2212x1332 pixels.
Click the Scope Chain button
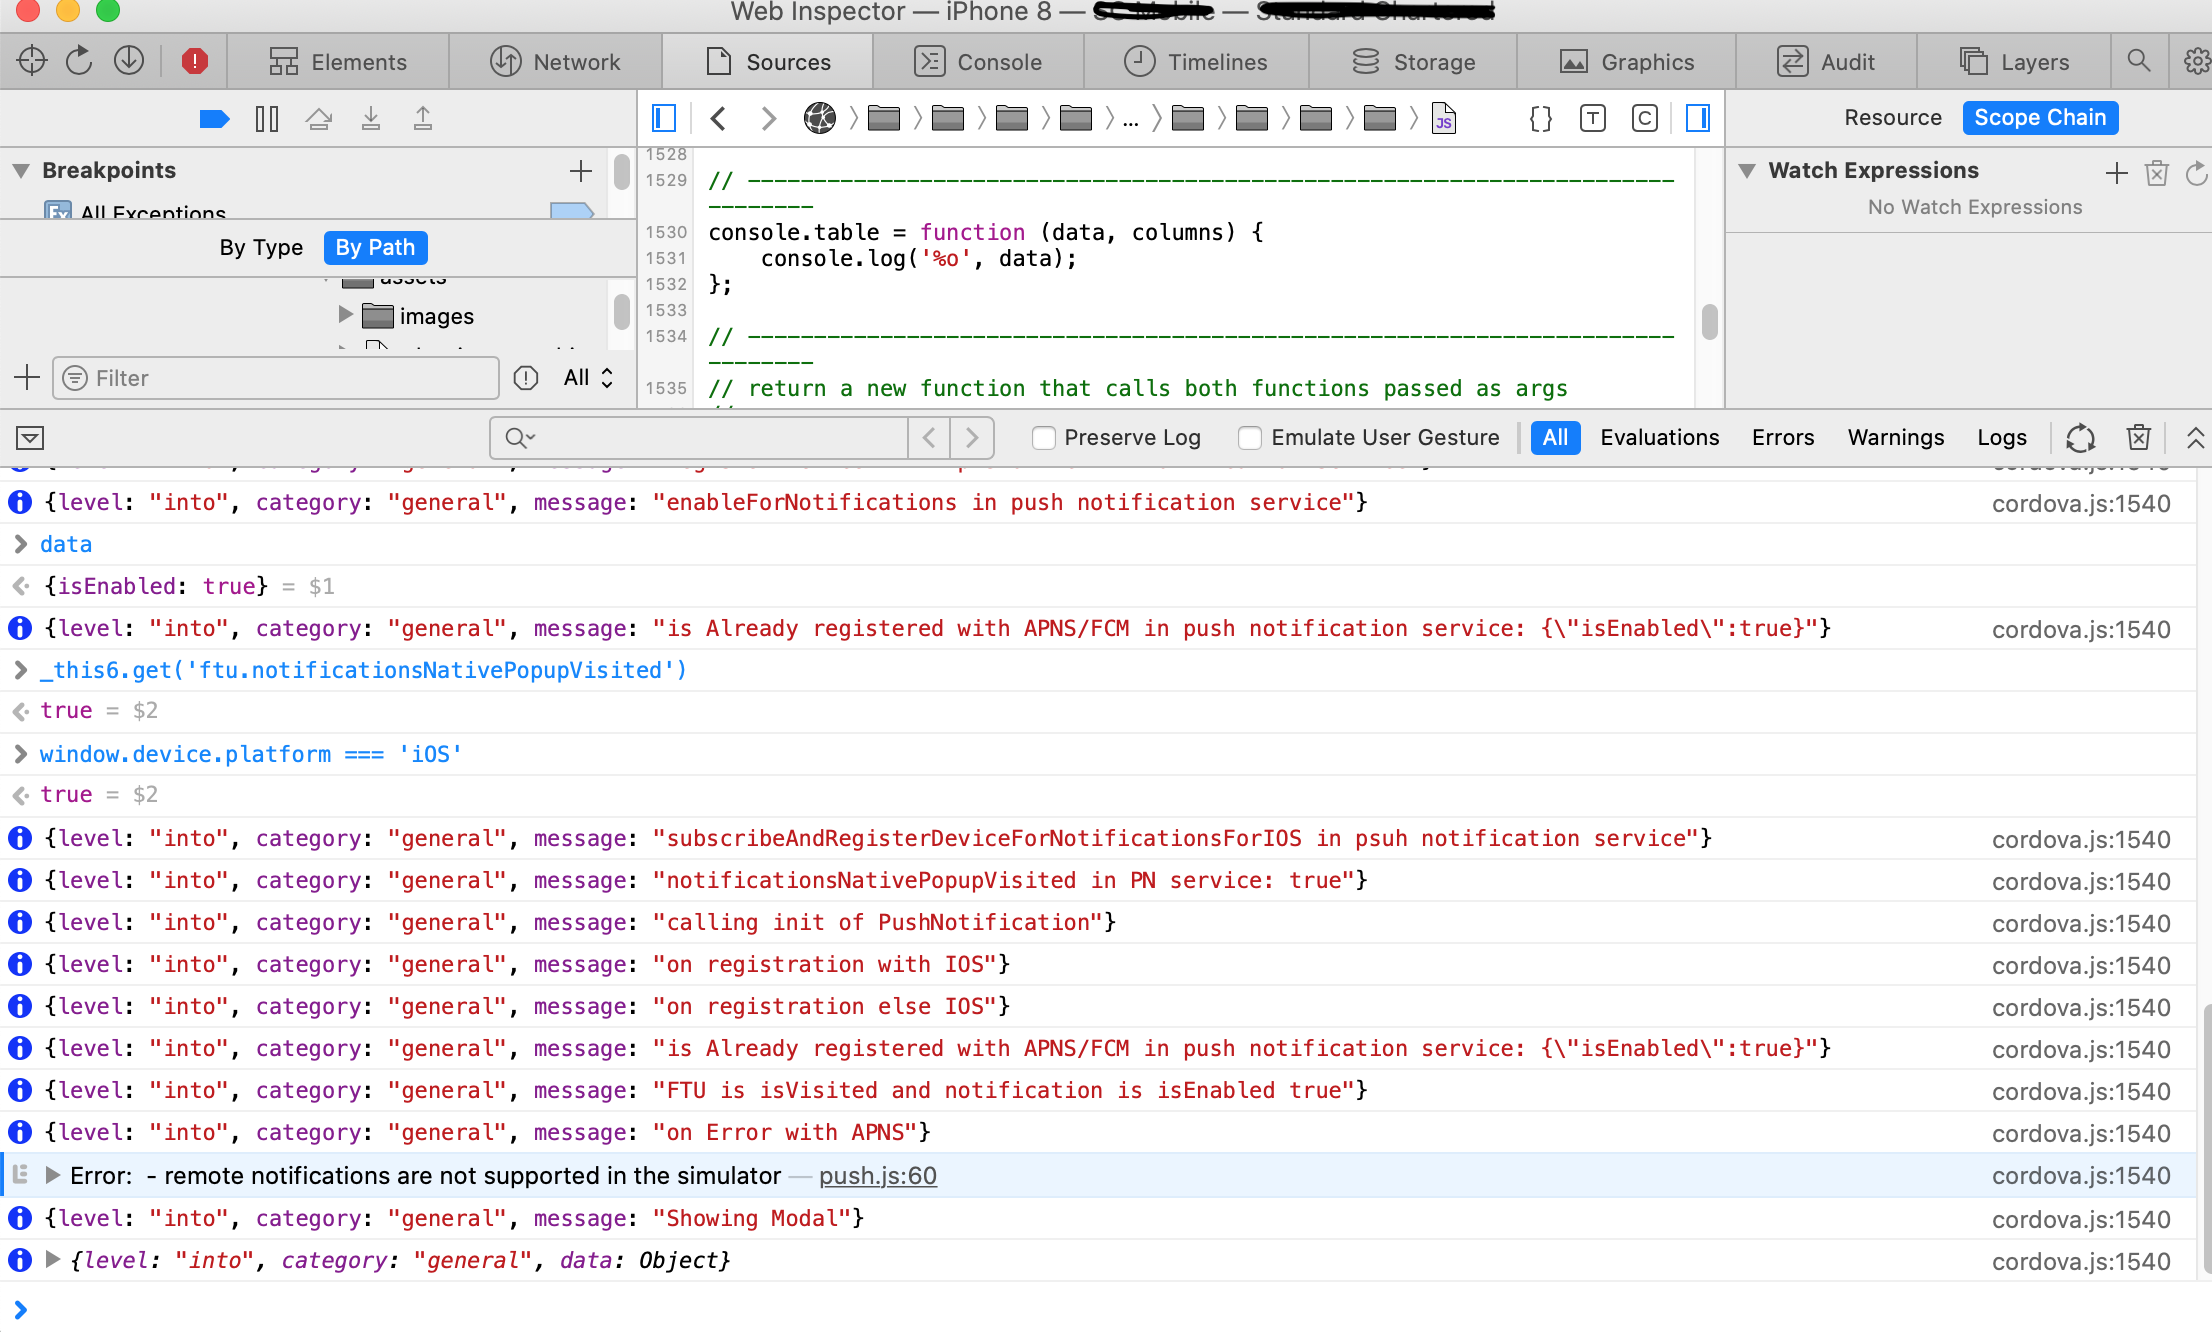[2040, 117]
